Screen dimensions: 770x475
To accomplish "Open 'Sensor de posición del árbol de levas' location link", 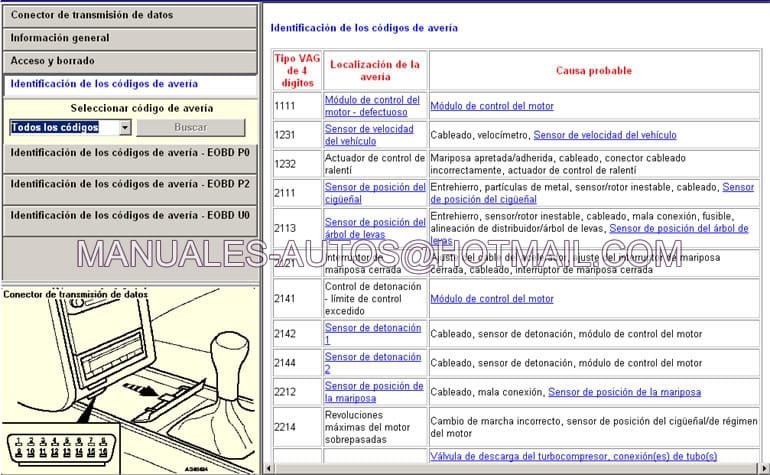I will 375,228.
